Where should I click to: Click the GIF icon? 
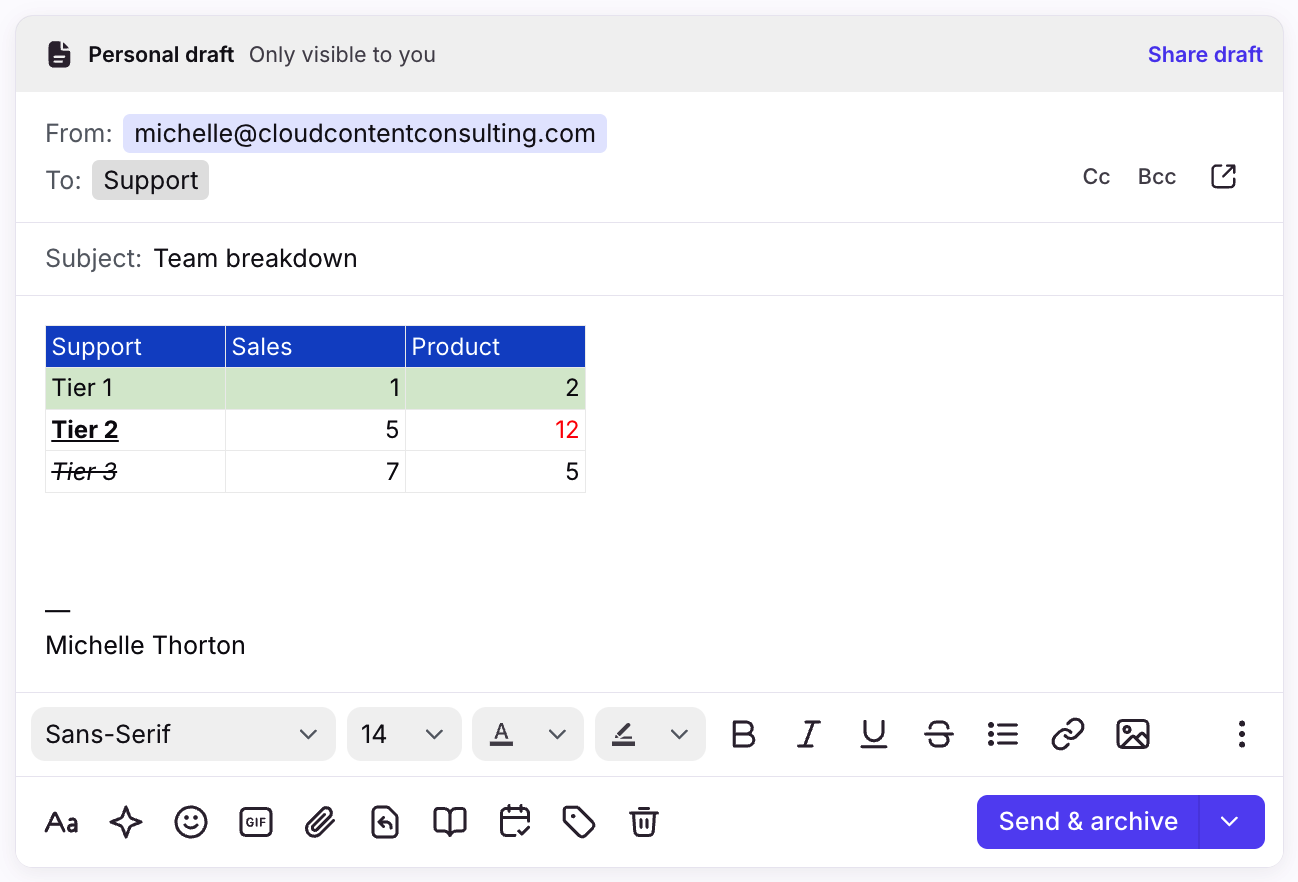(255, 822)
